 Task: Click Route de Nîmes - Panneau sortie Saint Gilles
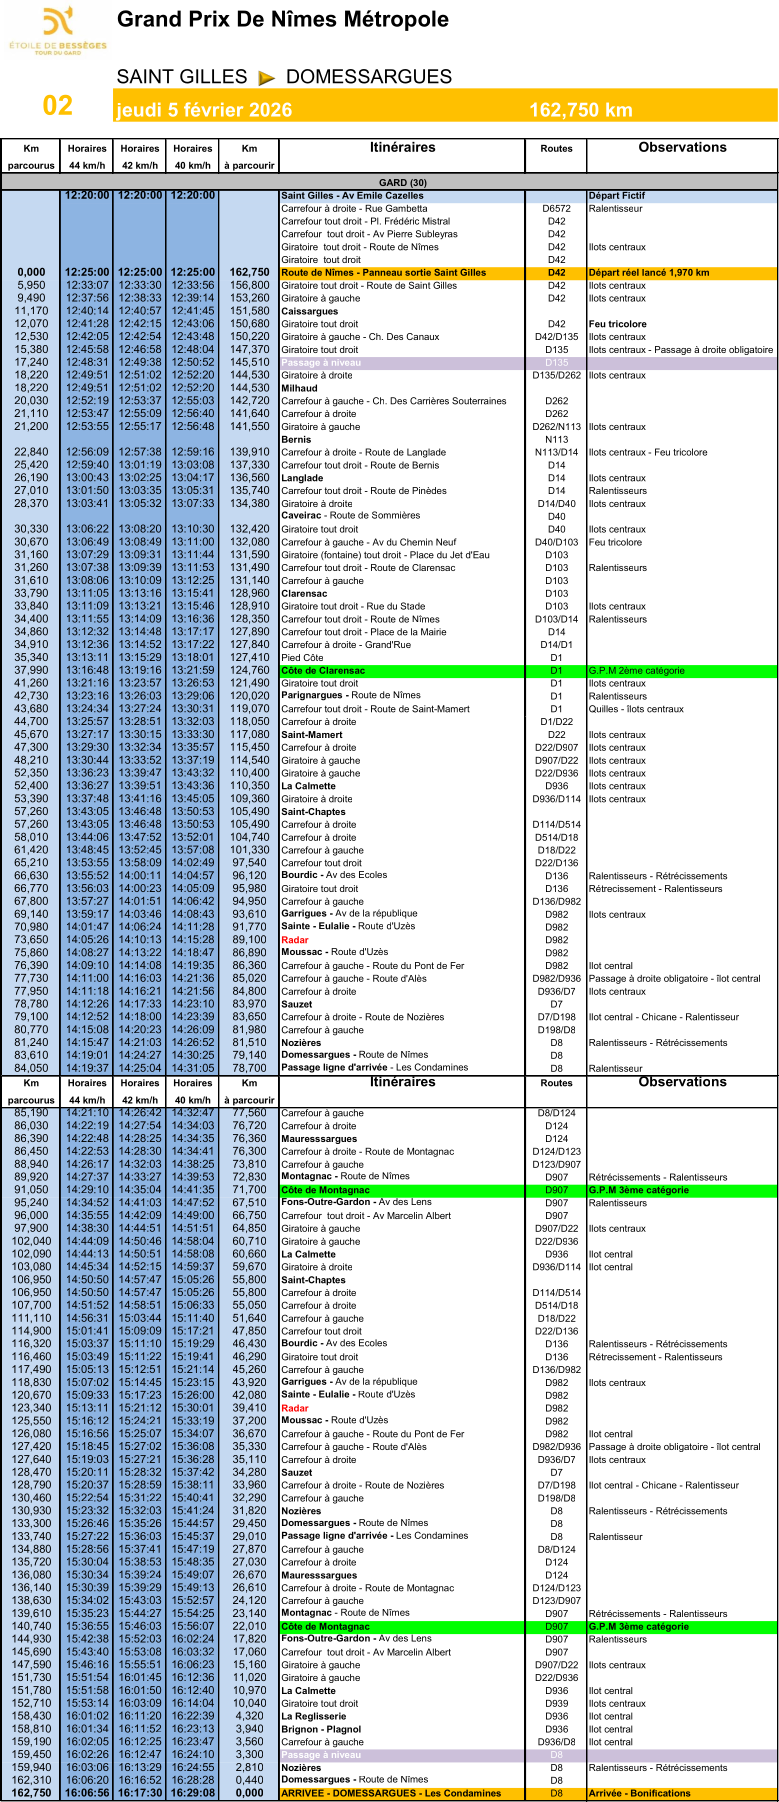click(383, 272)
